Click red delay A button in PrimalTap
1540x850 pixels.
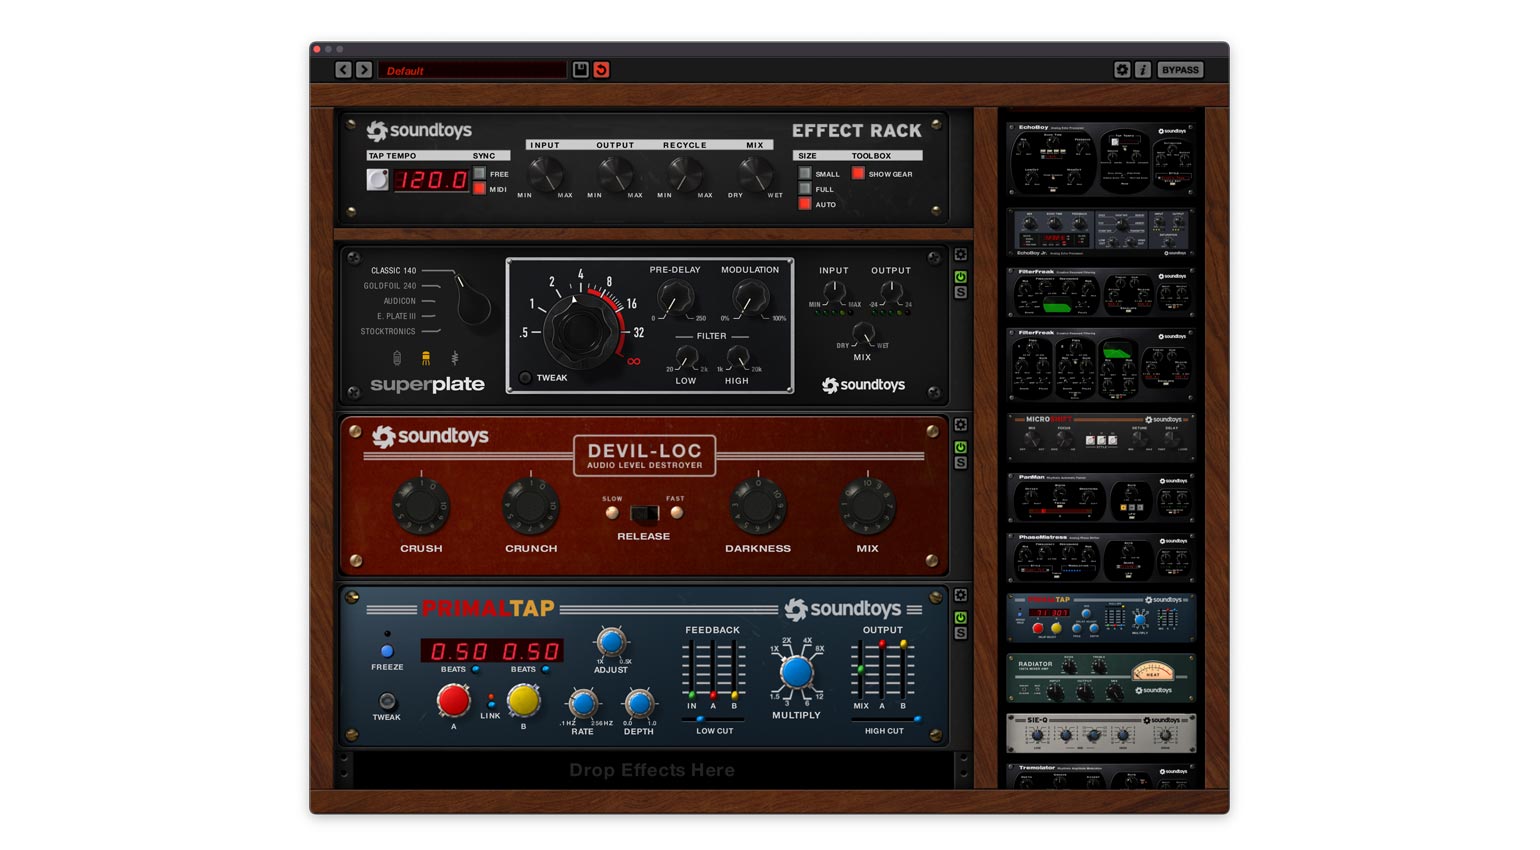(453, 701)
